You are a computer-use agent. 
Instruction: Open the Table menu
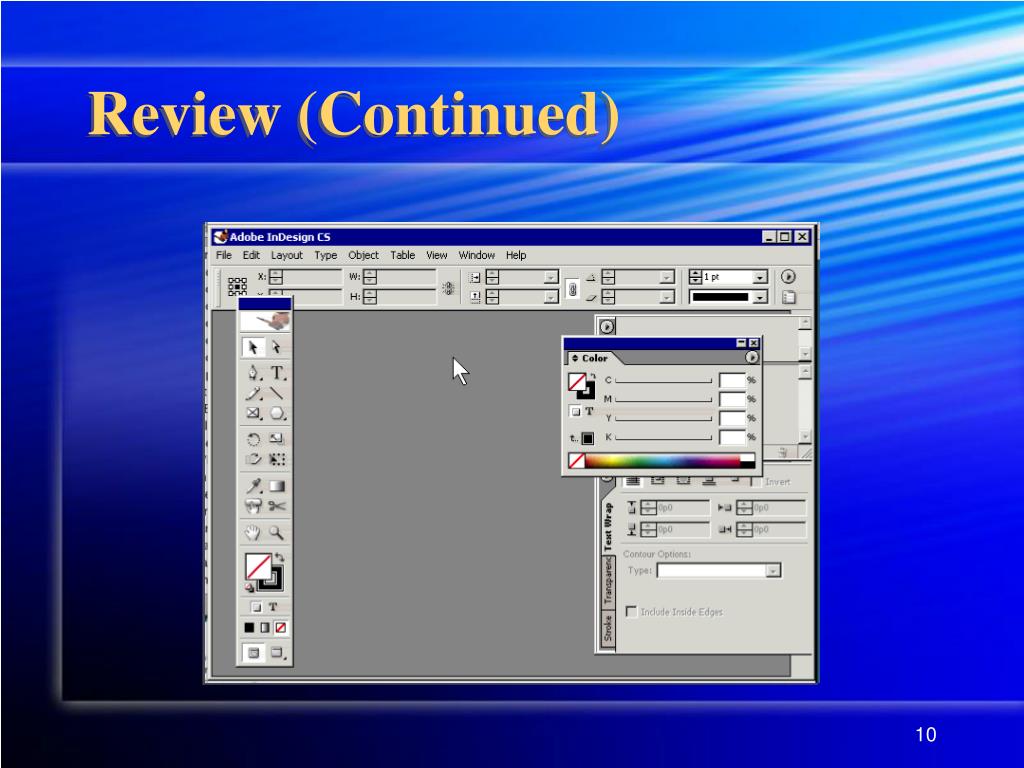(x=403, y=255)
